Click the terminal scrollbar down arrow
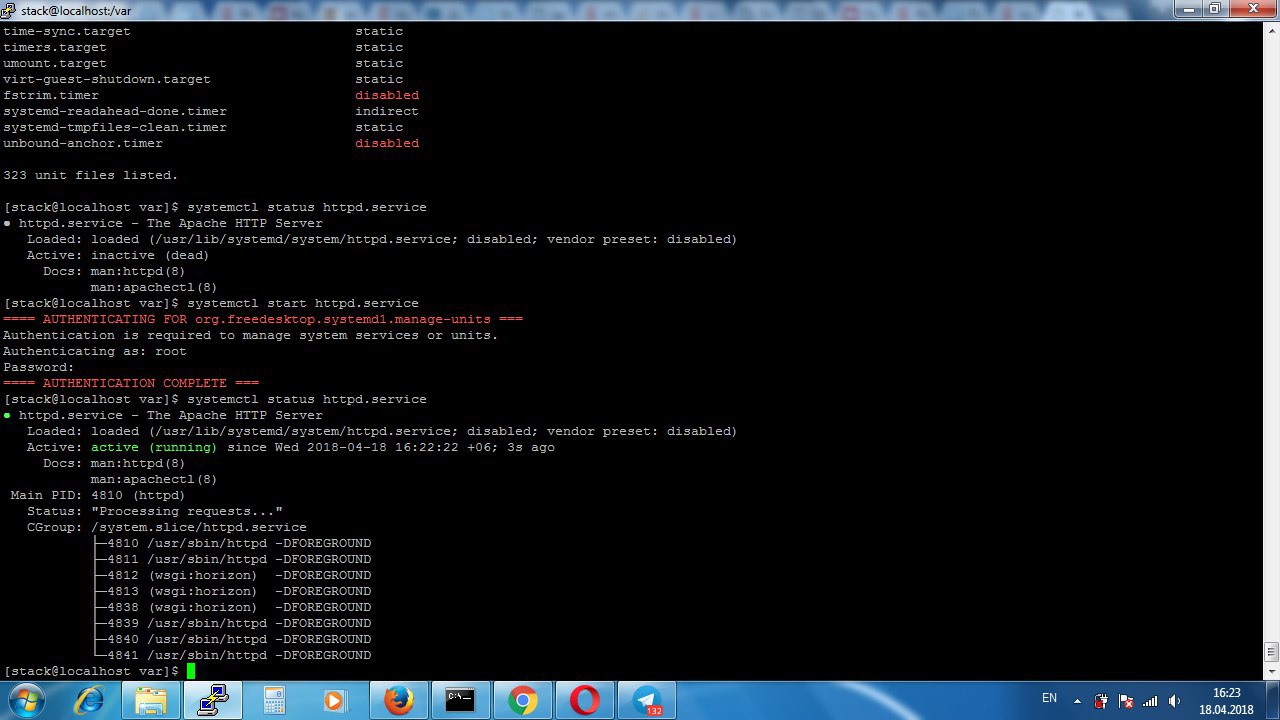Image resolution: width=1280 pixels, height=720 pixels. click(x=1271, y=671)
